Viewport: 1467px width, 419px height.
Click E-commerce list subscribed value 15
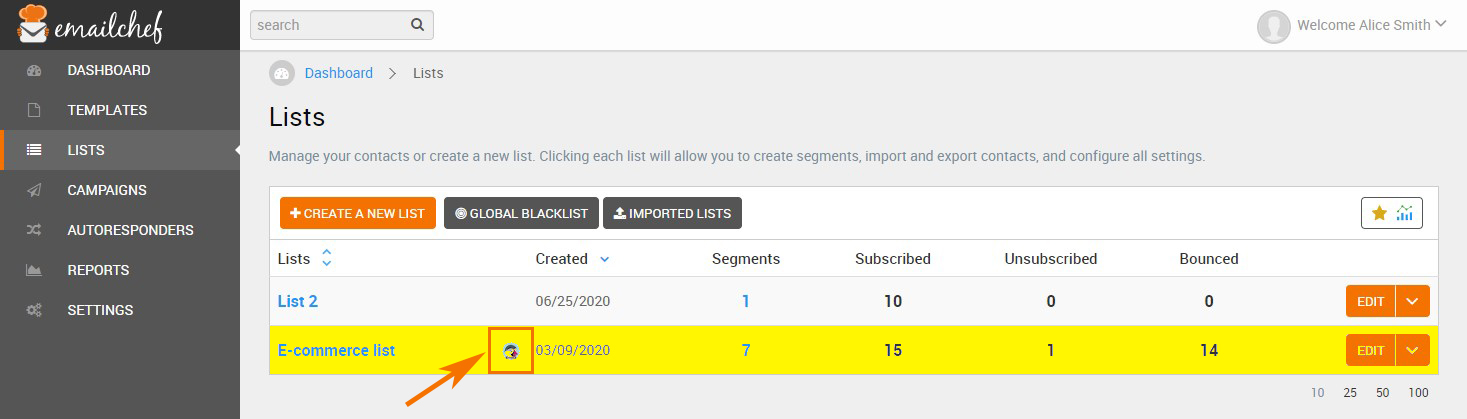(x=893, y=350)
